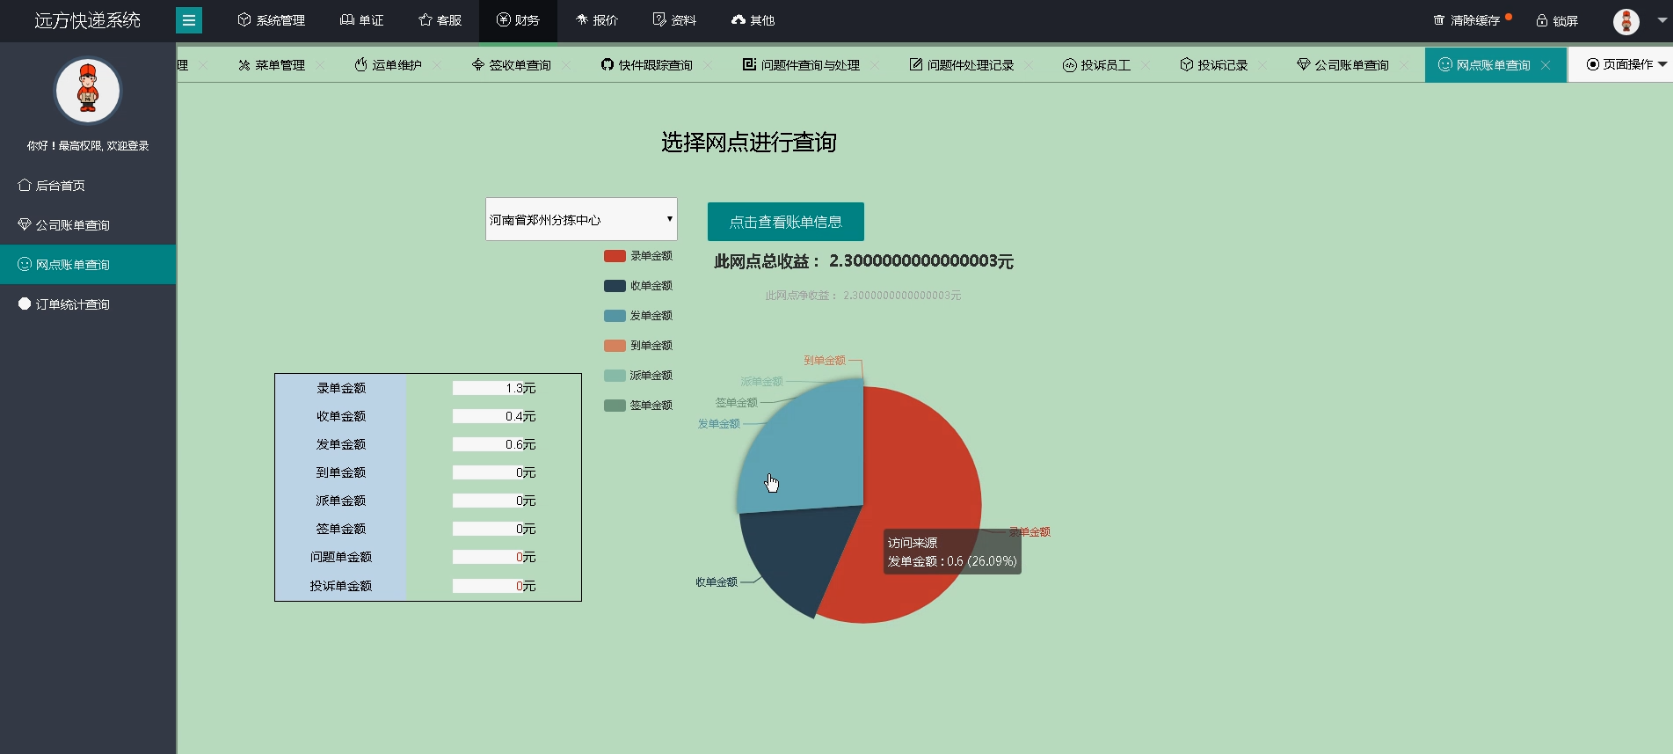This screenshot has height=754, width=1673.
Task: Switch to the 投诉记录 tab
Action: [1214, 65]
